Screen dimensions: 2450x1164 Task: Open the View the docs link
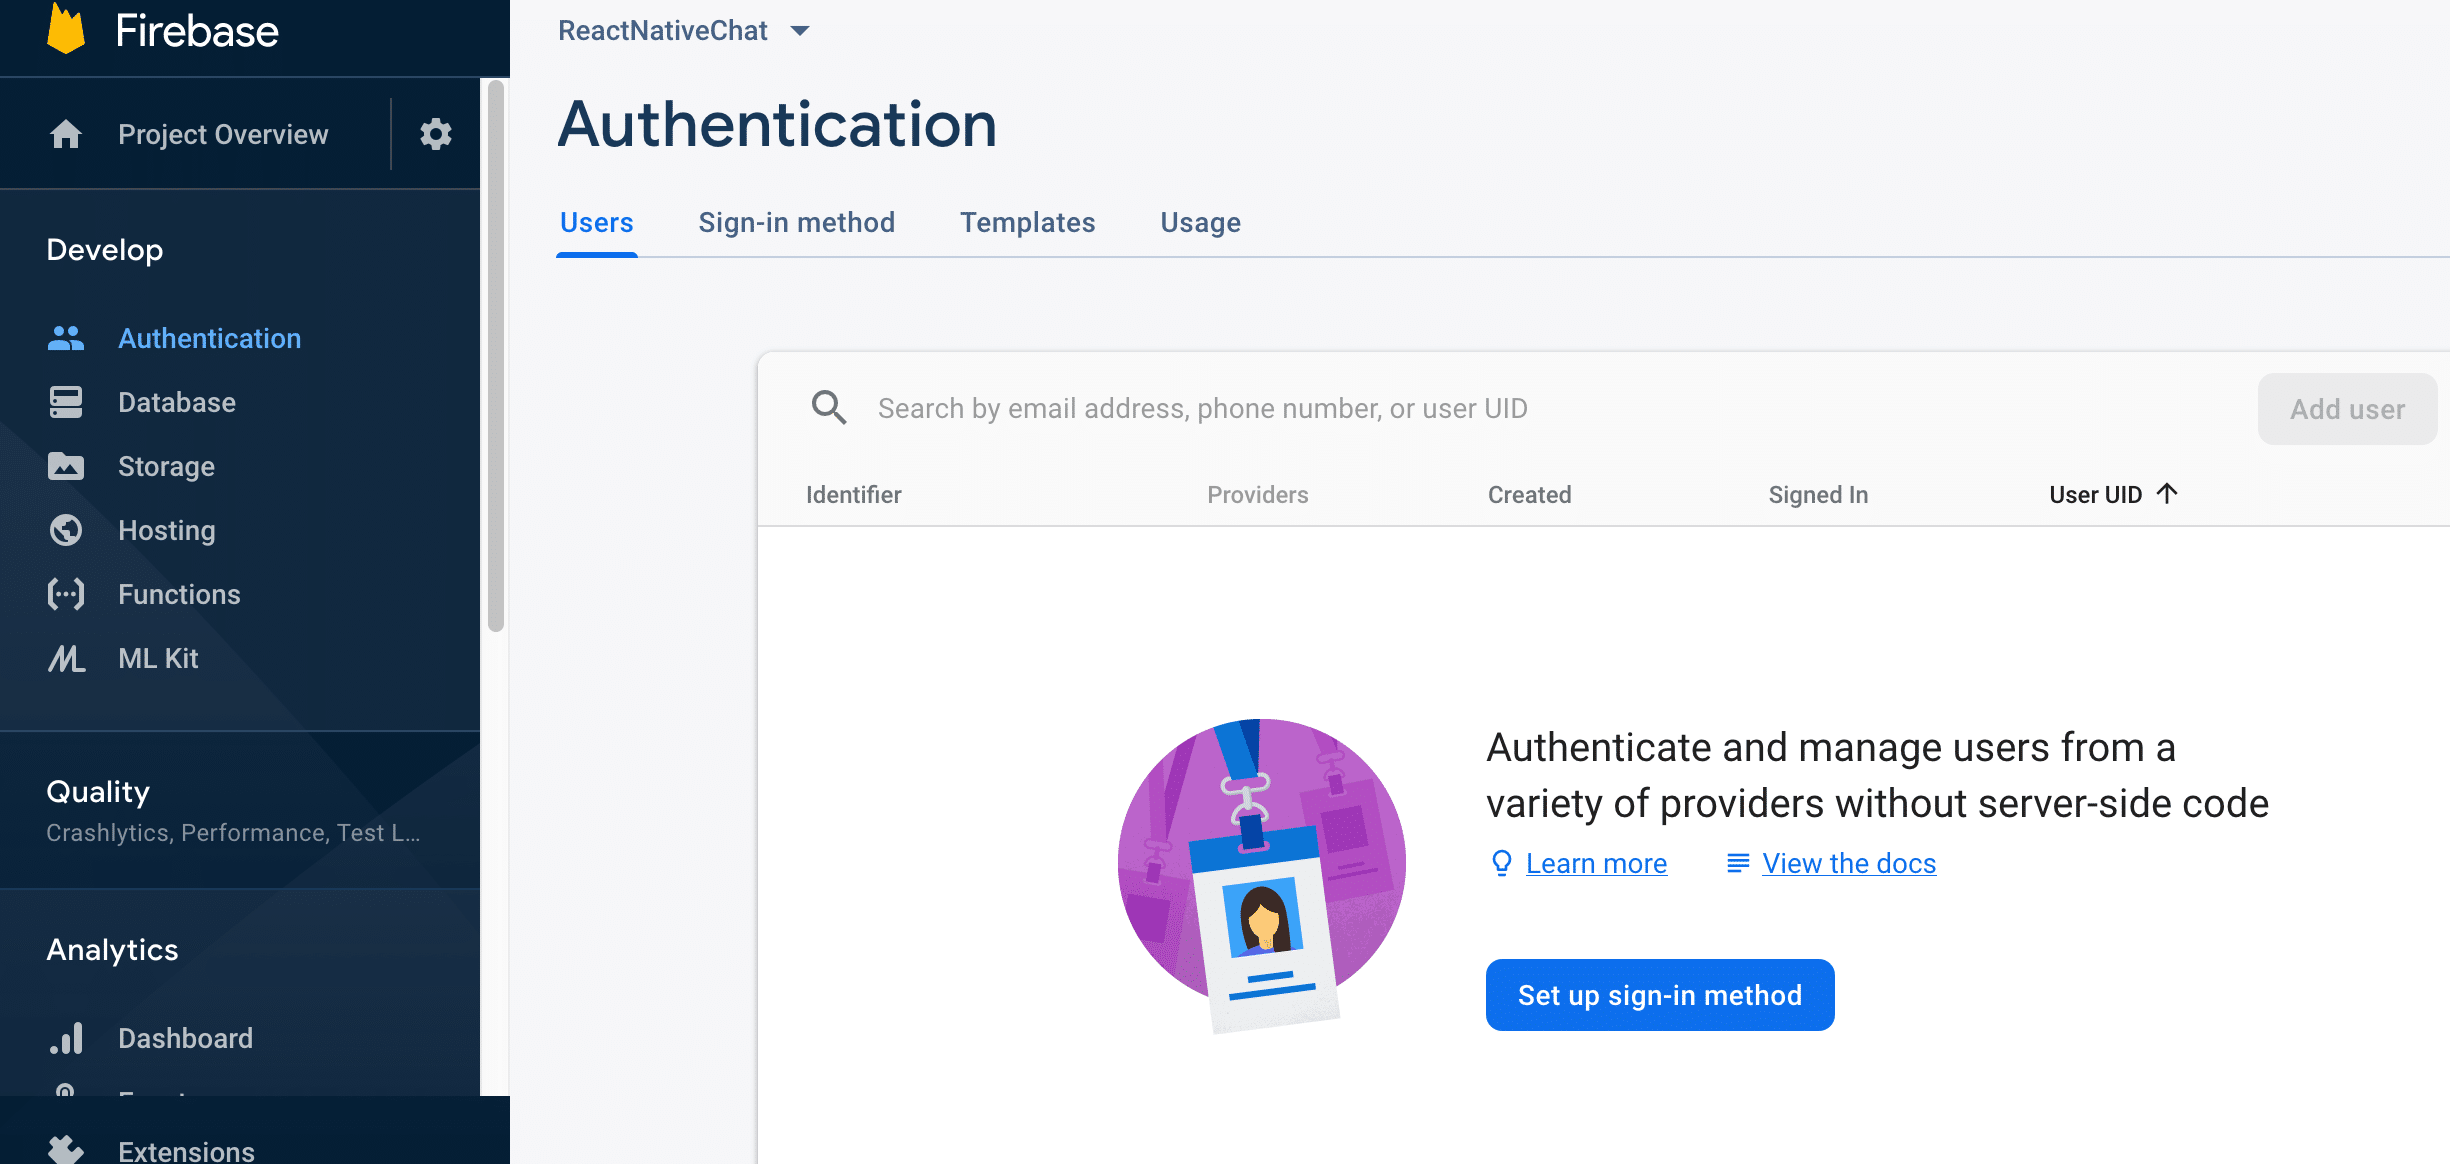(1848, 863)
